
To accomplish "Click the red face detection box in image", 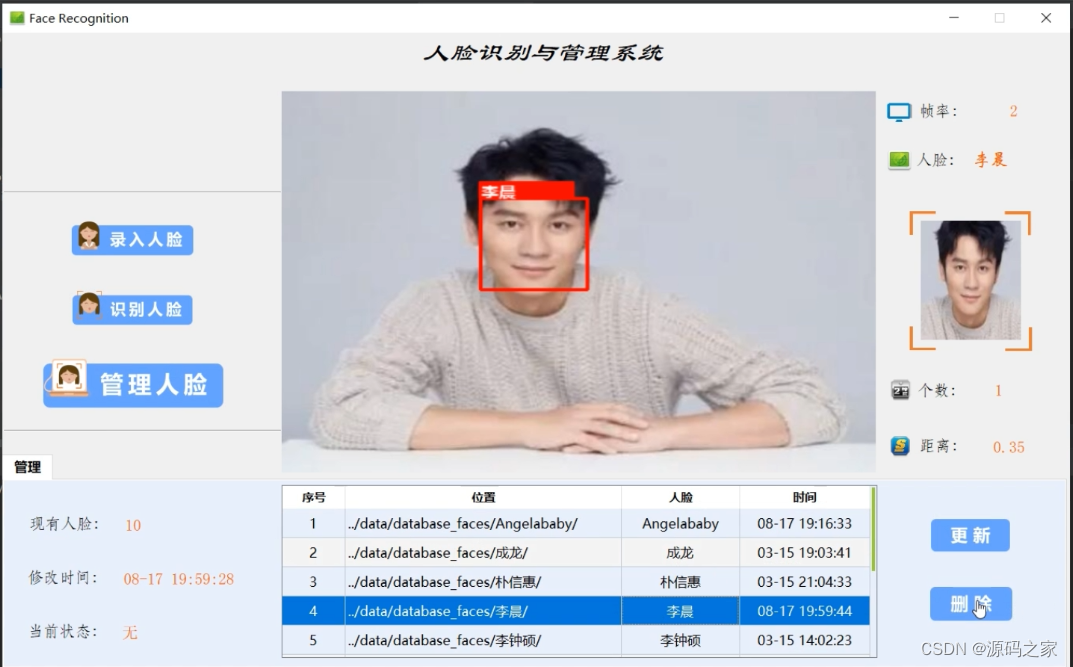I will coord(534,244).
